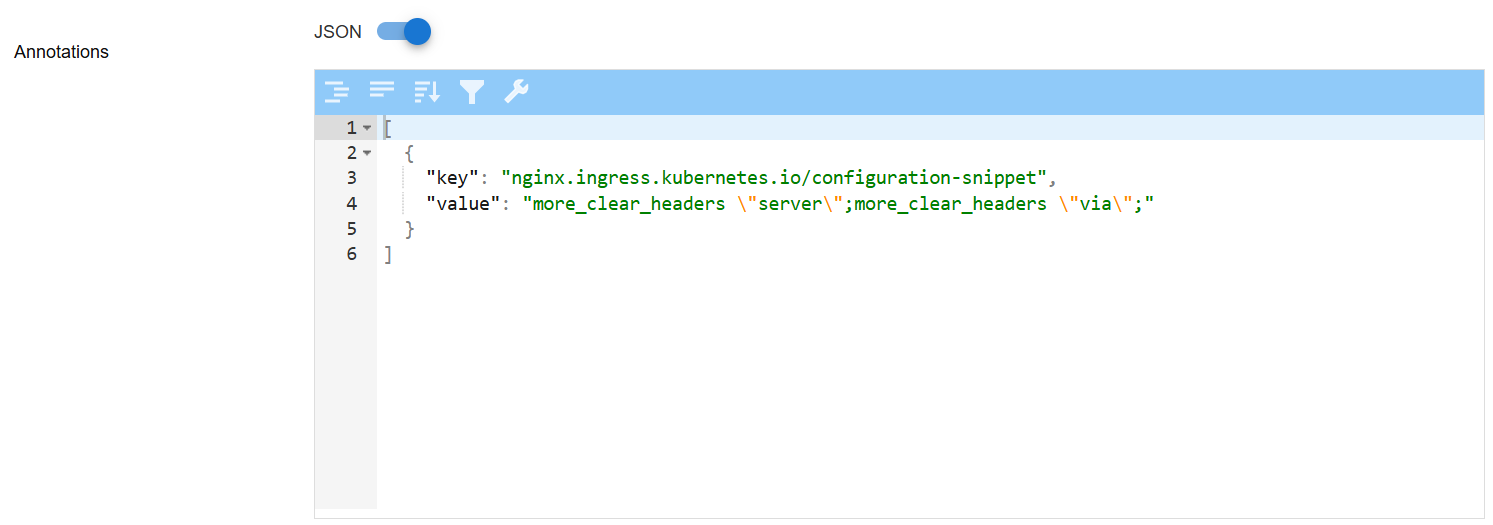
Task: Click empty editor area below the code
Action: point(930,390)
